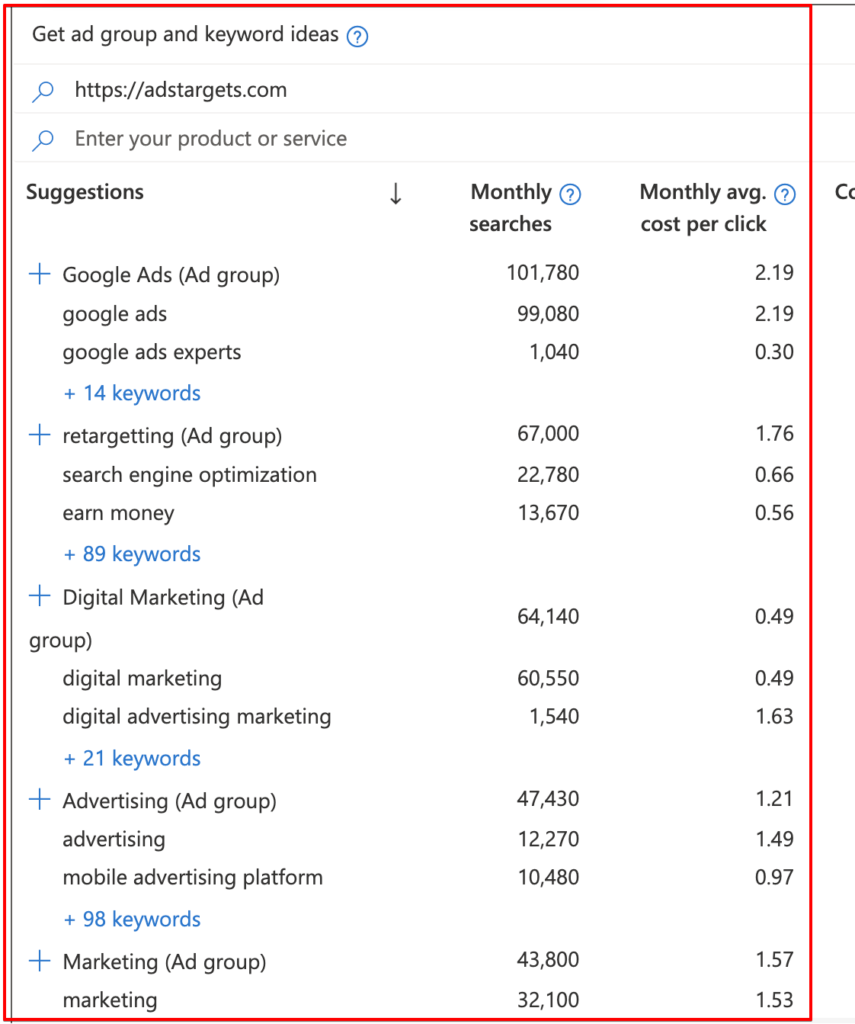Add the Advertising ad group

click(39, 800)
